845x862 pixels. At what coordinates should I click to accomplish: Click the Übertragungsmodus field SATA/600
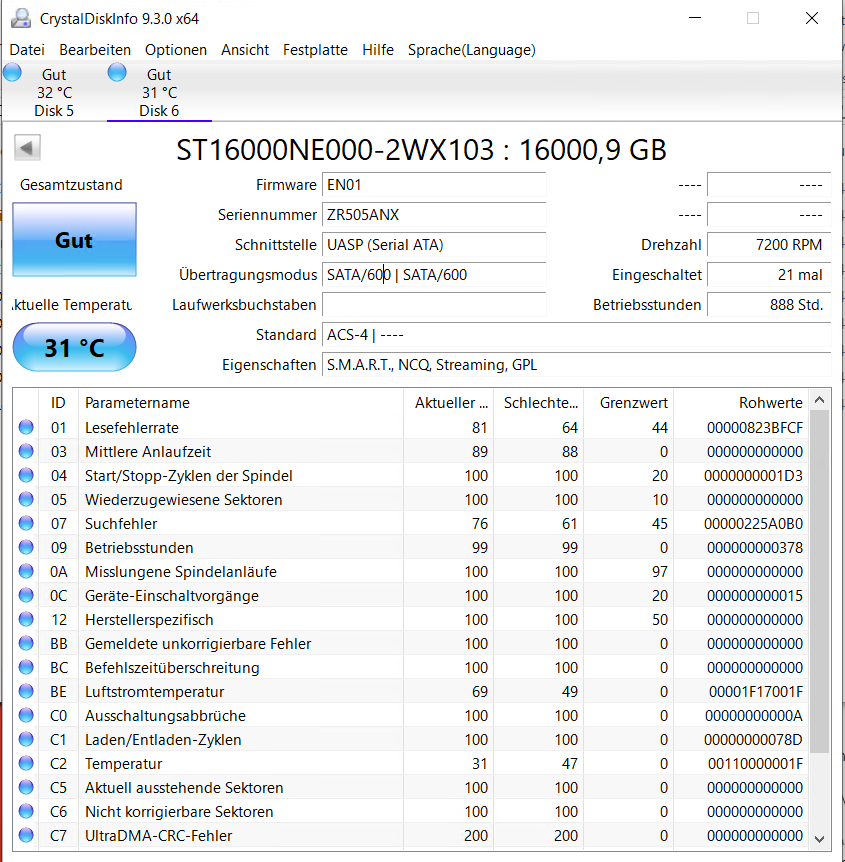434,274
